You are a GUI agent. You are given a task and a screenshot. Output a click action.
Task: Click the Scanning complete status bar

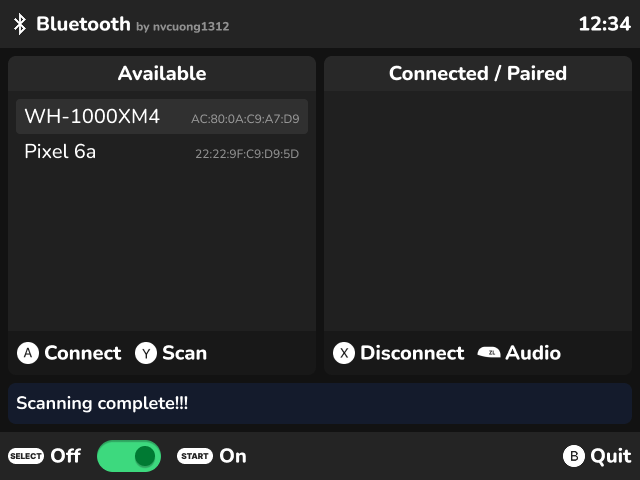pos(320,403)
